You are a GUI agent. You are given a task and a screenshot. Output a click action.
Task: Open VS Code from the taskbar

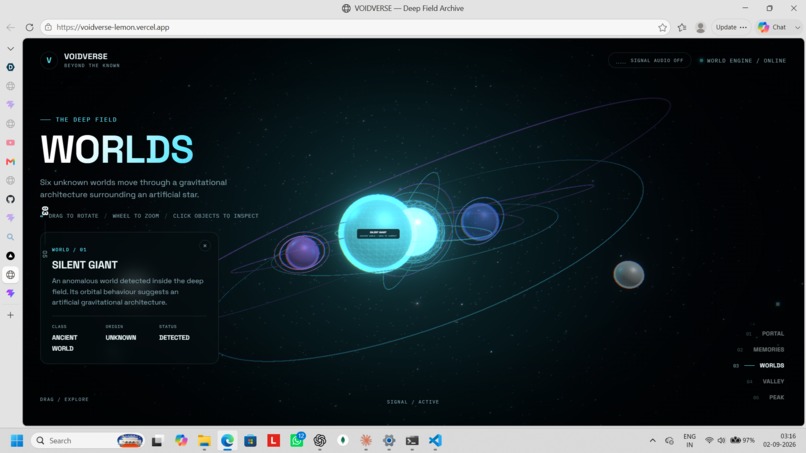pos(435,441)
